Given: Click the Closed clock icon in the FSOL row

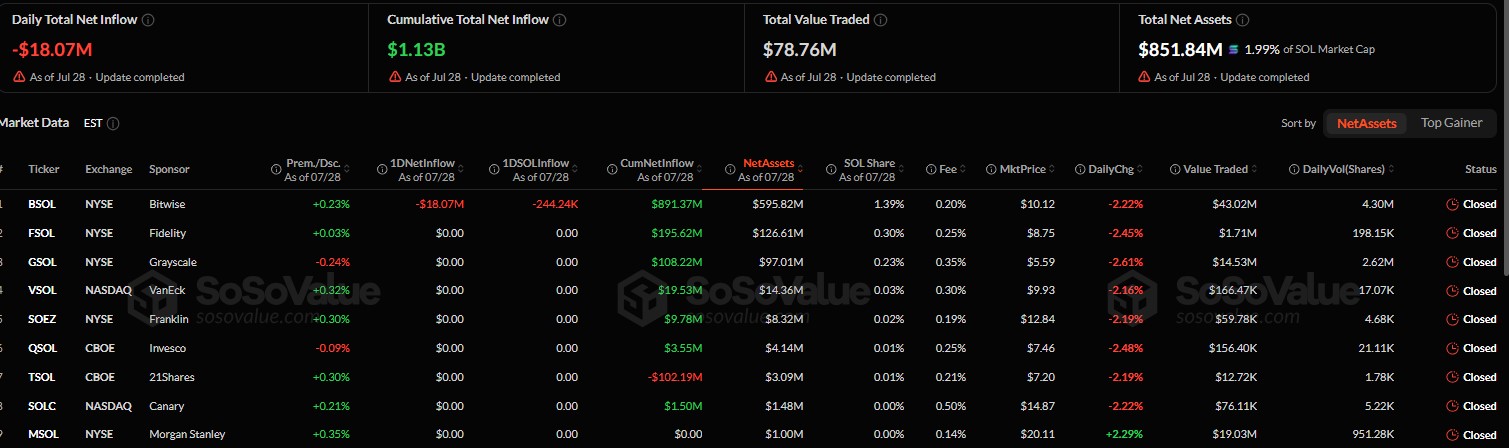Looking at the screenshot, I should (1452, 233).
